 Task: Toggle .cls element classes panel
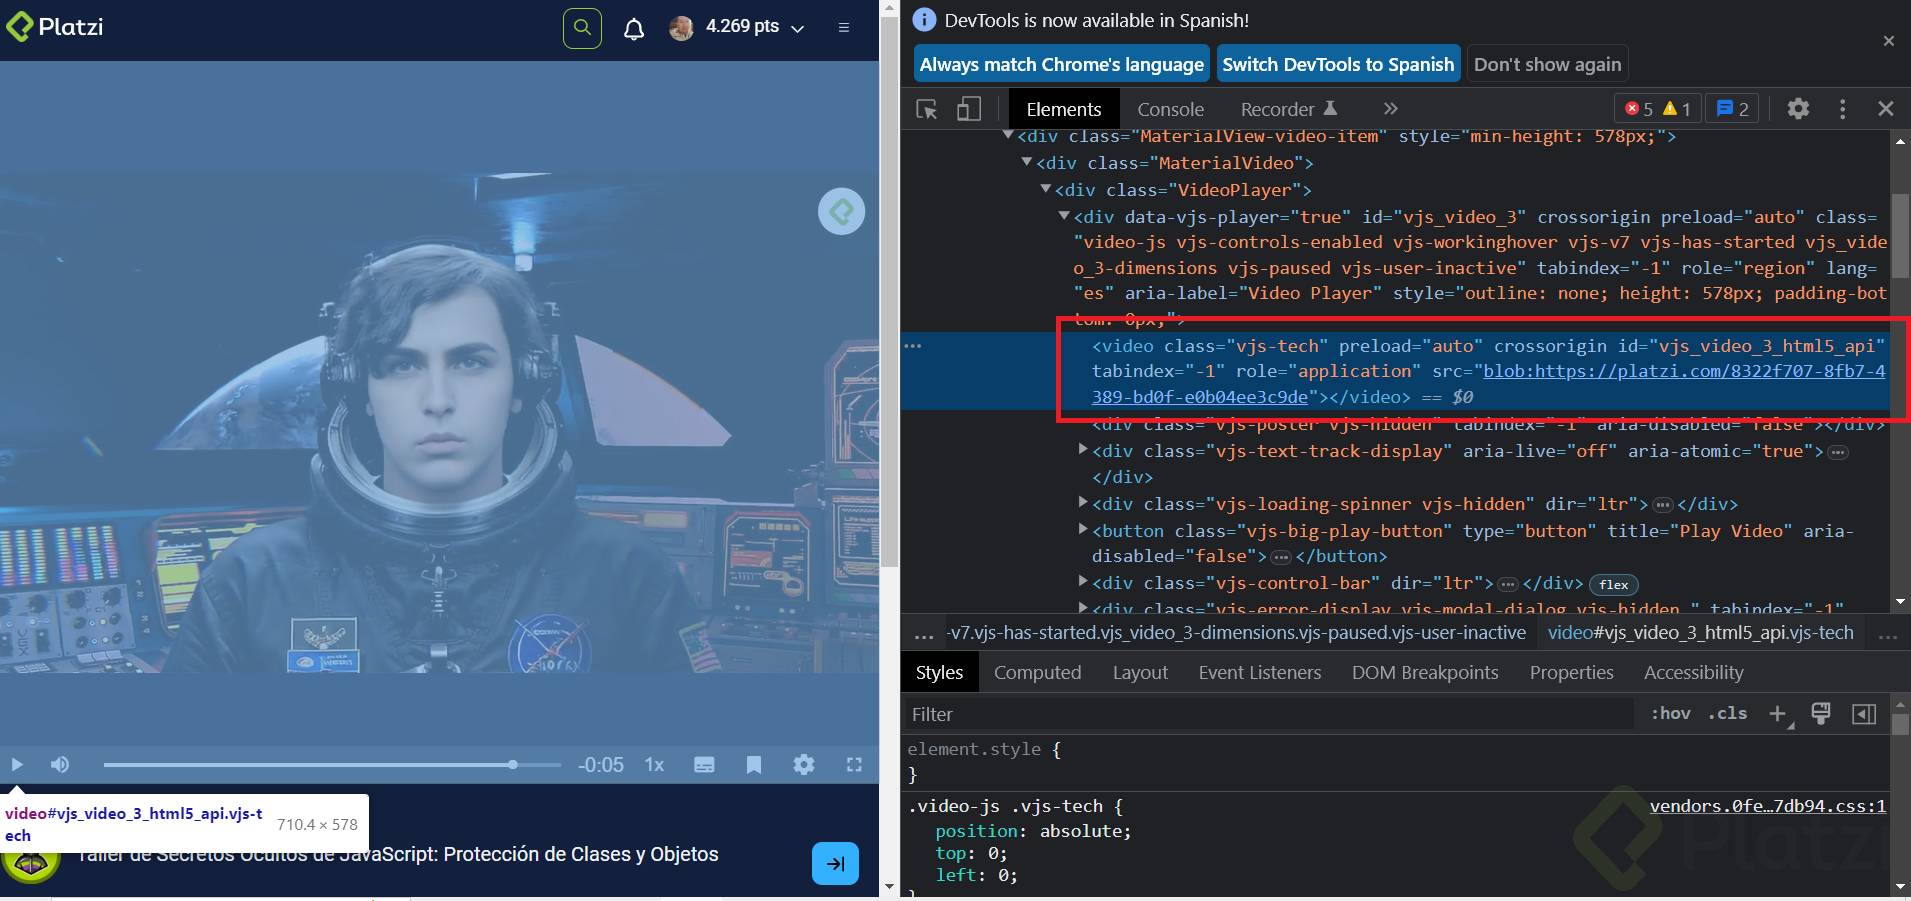click(1727, 714)
